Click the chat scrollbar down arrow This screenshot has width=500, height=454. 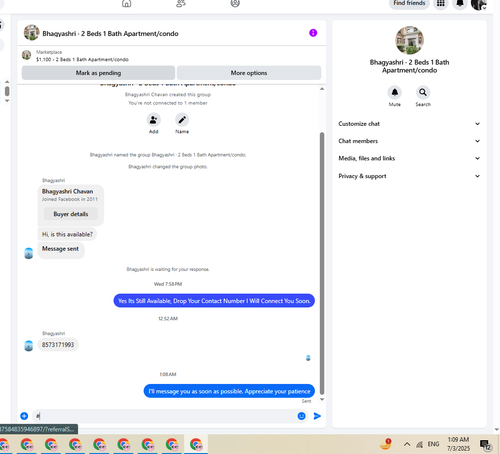322,399
